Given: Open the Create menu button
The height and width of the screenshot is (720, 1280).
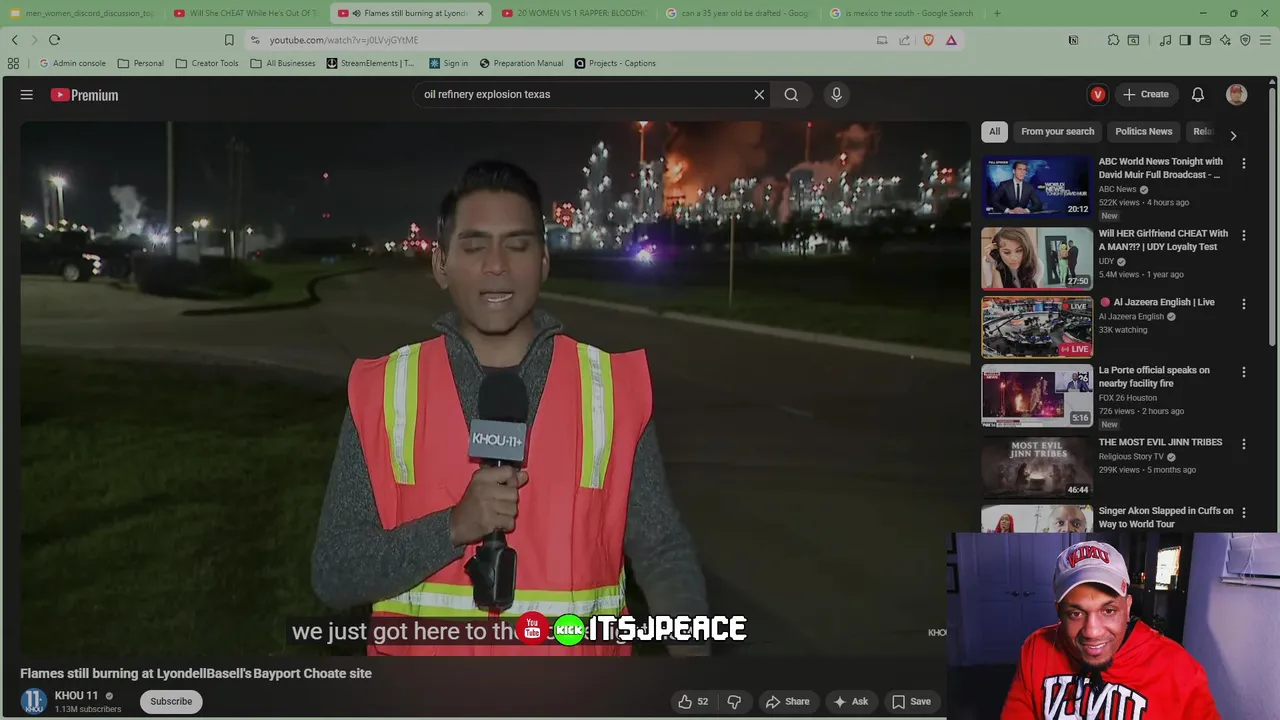Looking at the screenshot, I should pos(1145,95).
